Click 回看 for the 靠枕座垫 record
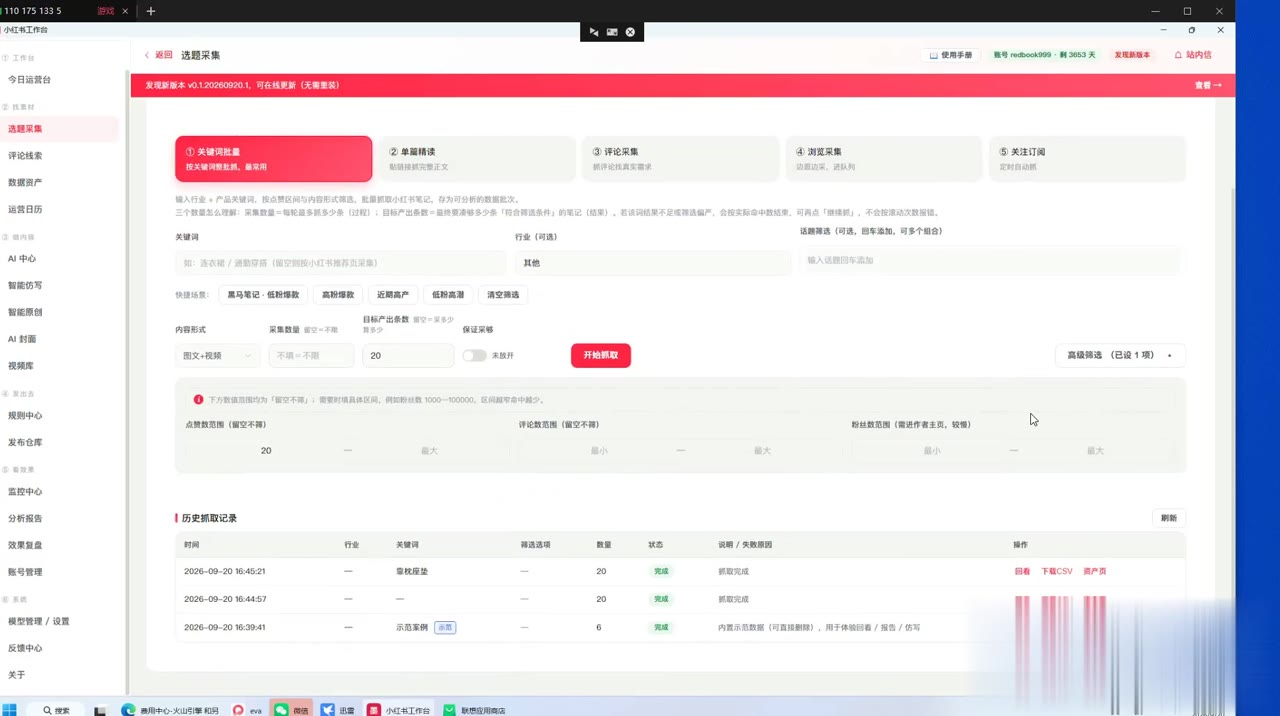 coord(1022,571)
